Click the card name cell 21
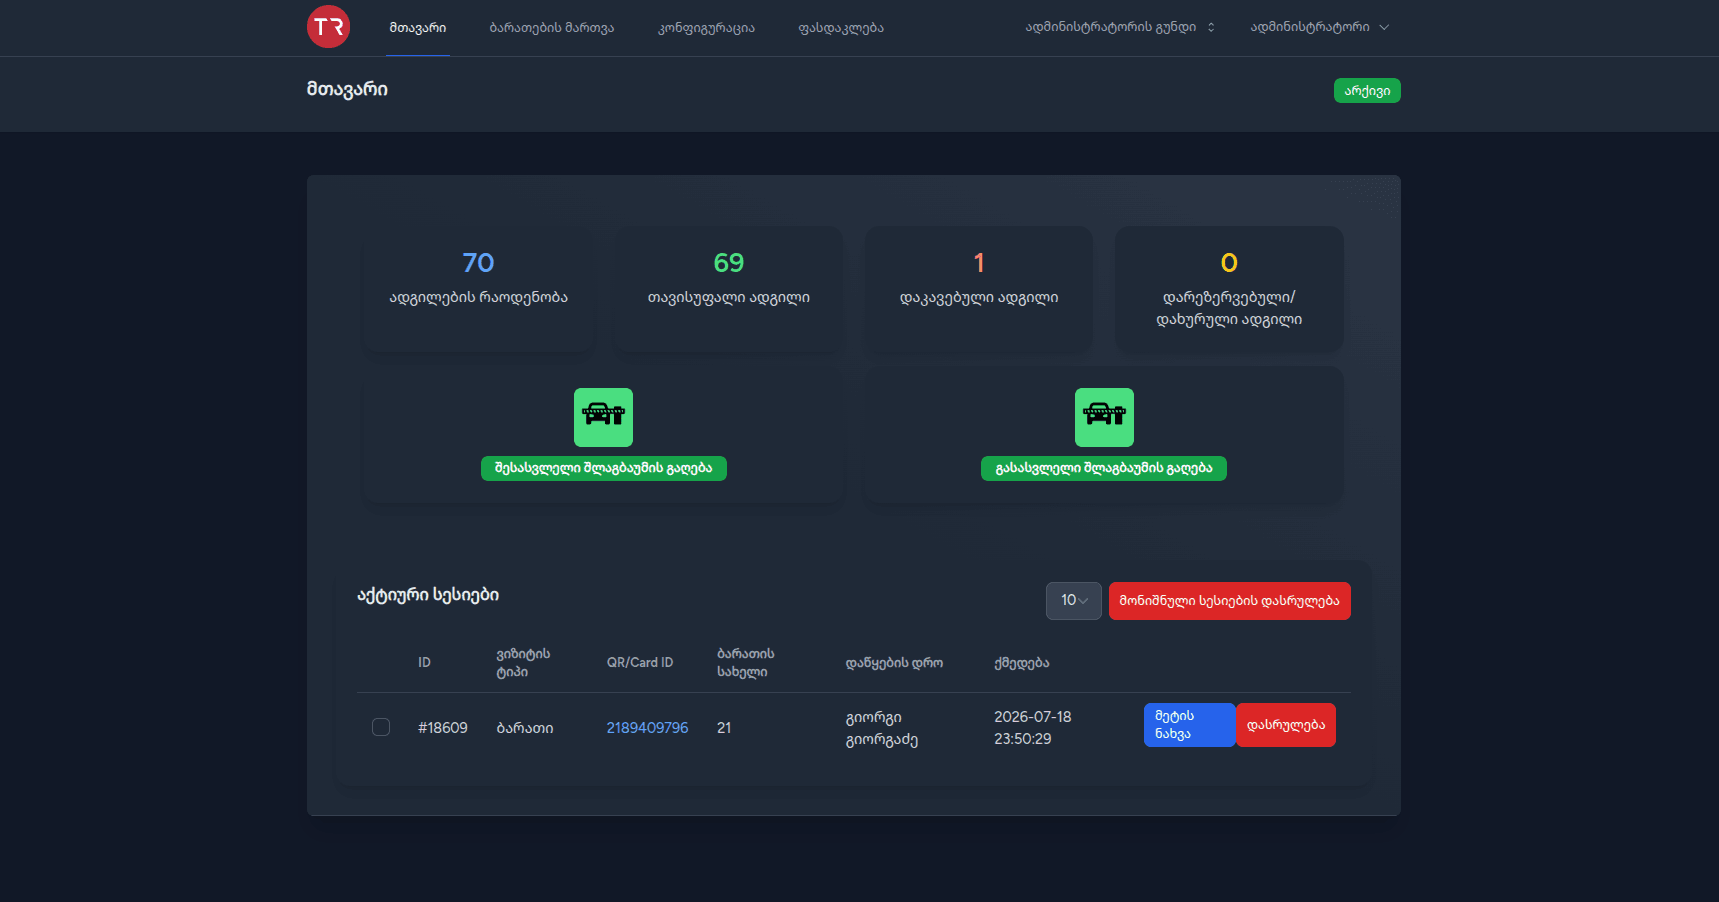This screenshot has height=902, width=1719. coord(724,728)
